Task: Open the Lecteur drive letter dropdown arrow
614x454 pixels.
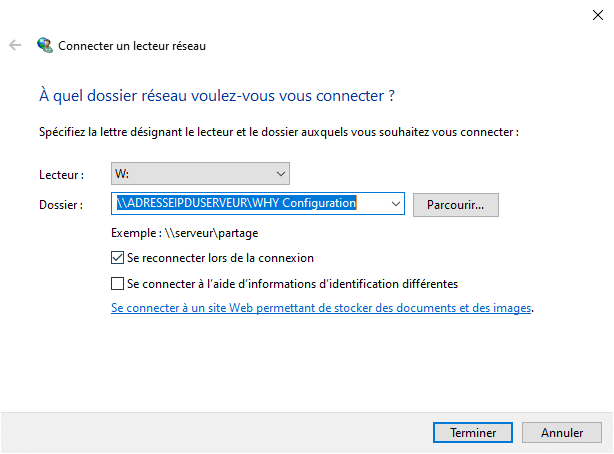Action: (x=280, y=174)
